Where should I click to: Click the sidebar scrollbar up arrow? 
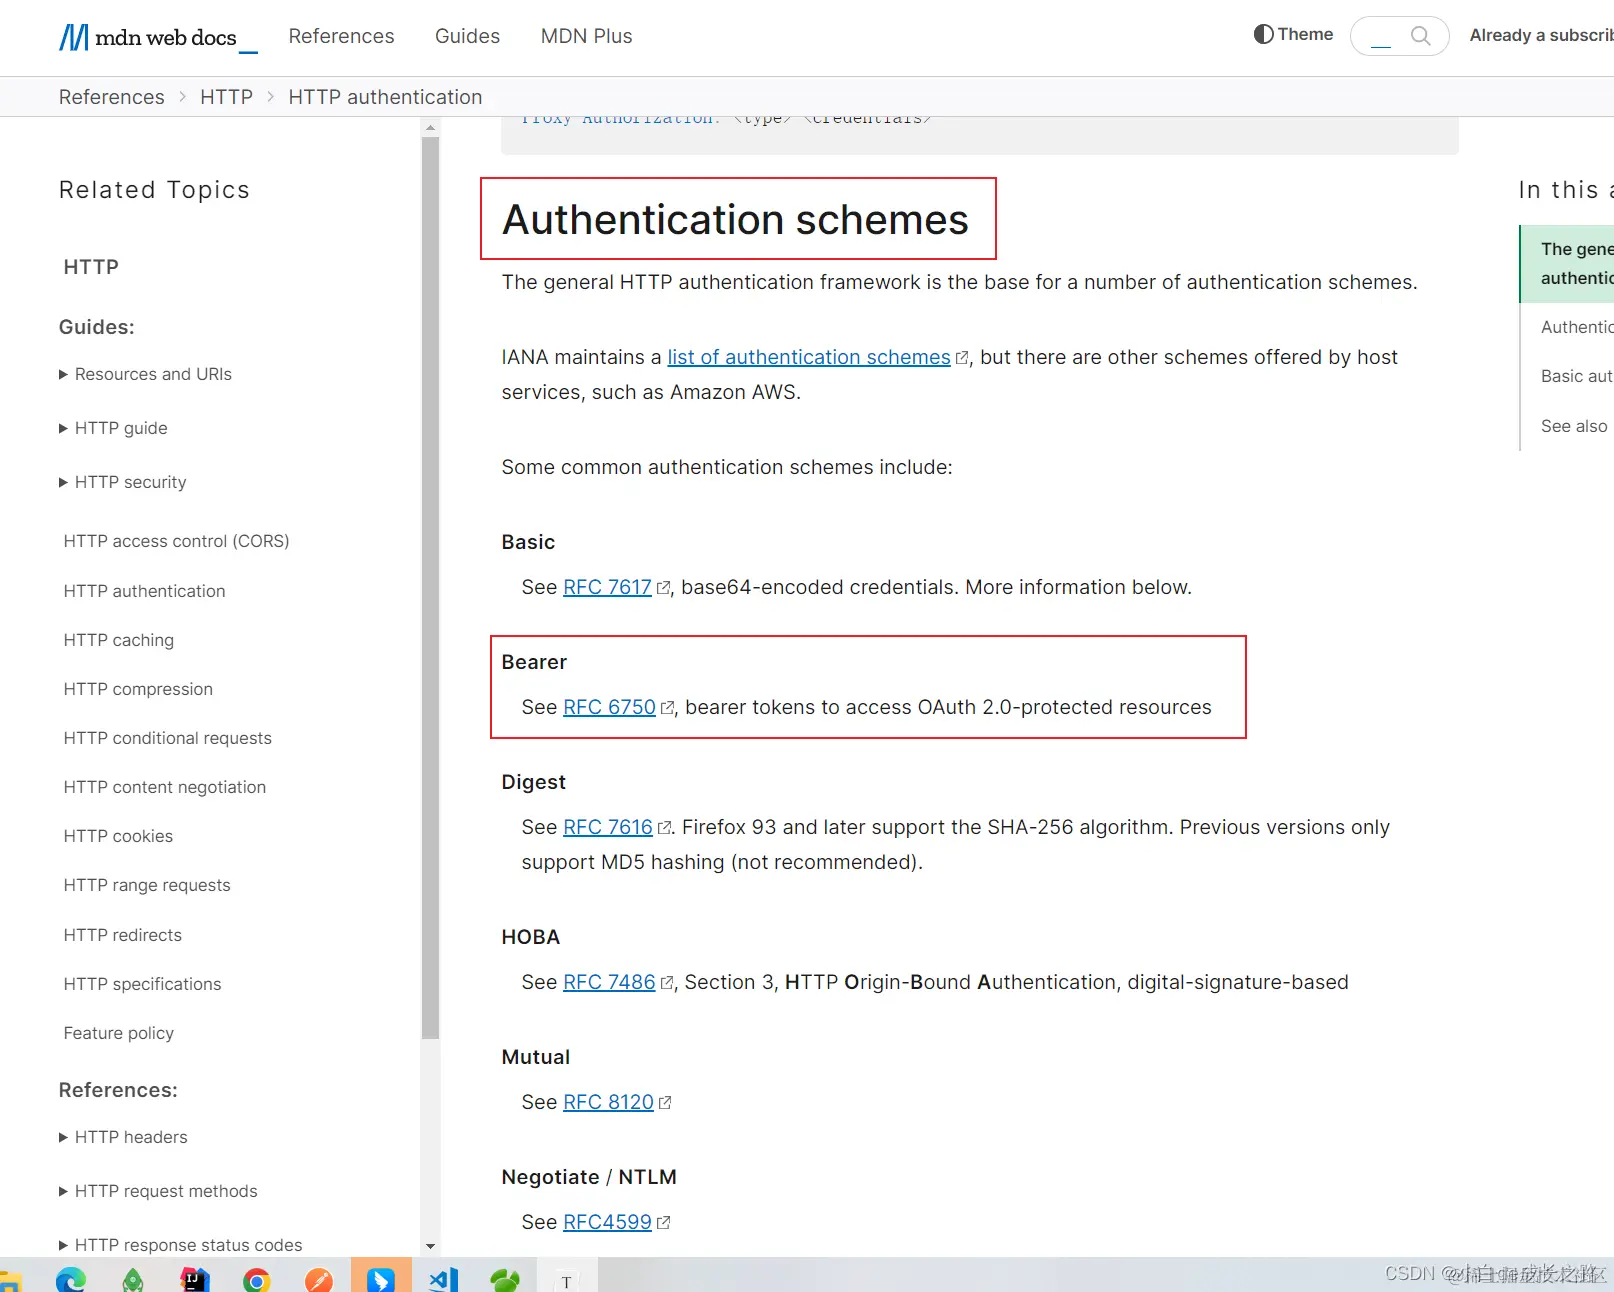tap(430, 128)
